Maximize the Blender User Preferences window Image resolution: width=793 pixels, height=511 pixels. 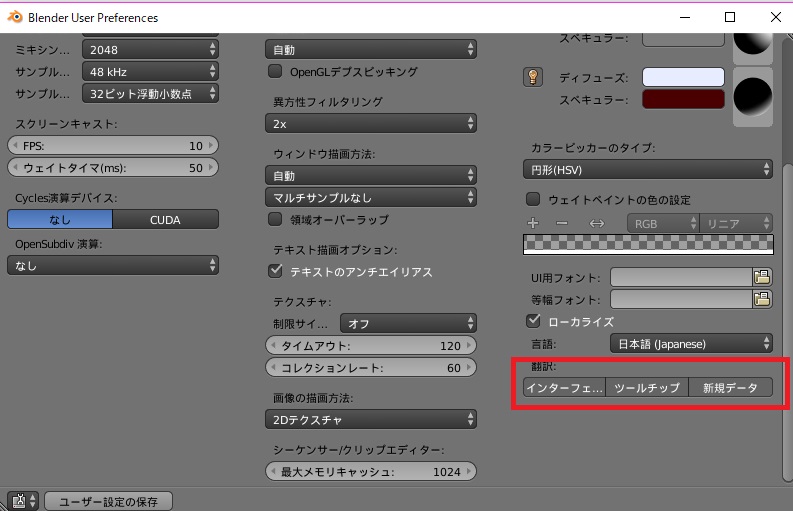[730, 17]
